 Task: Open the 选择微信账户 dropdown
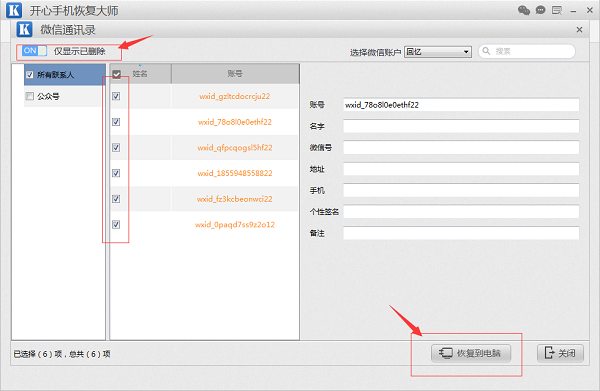tap(438, 52)
